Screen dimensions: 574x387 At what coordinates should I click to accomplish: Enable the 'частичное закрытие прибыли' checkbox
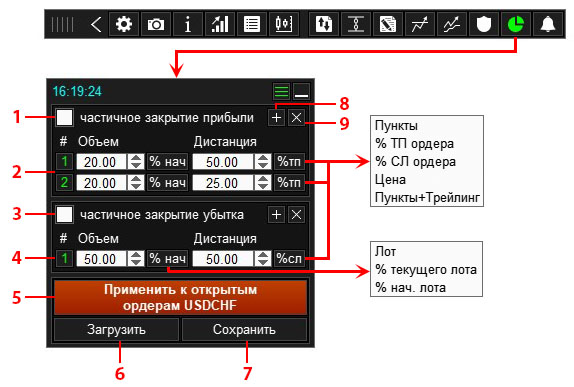pyautogui.click(x=64, y=118)
